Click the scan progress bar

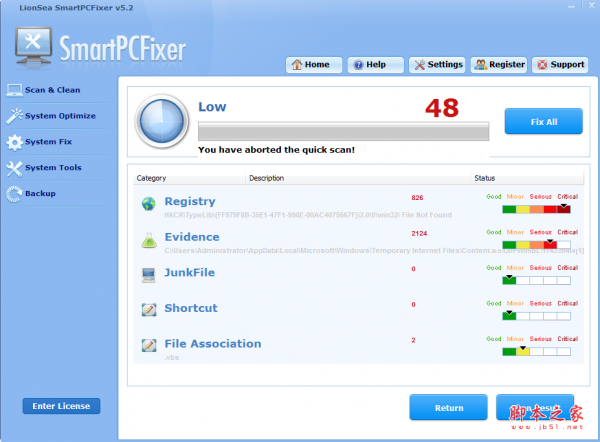pyautogui.click(x=343, y=131)
